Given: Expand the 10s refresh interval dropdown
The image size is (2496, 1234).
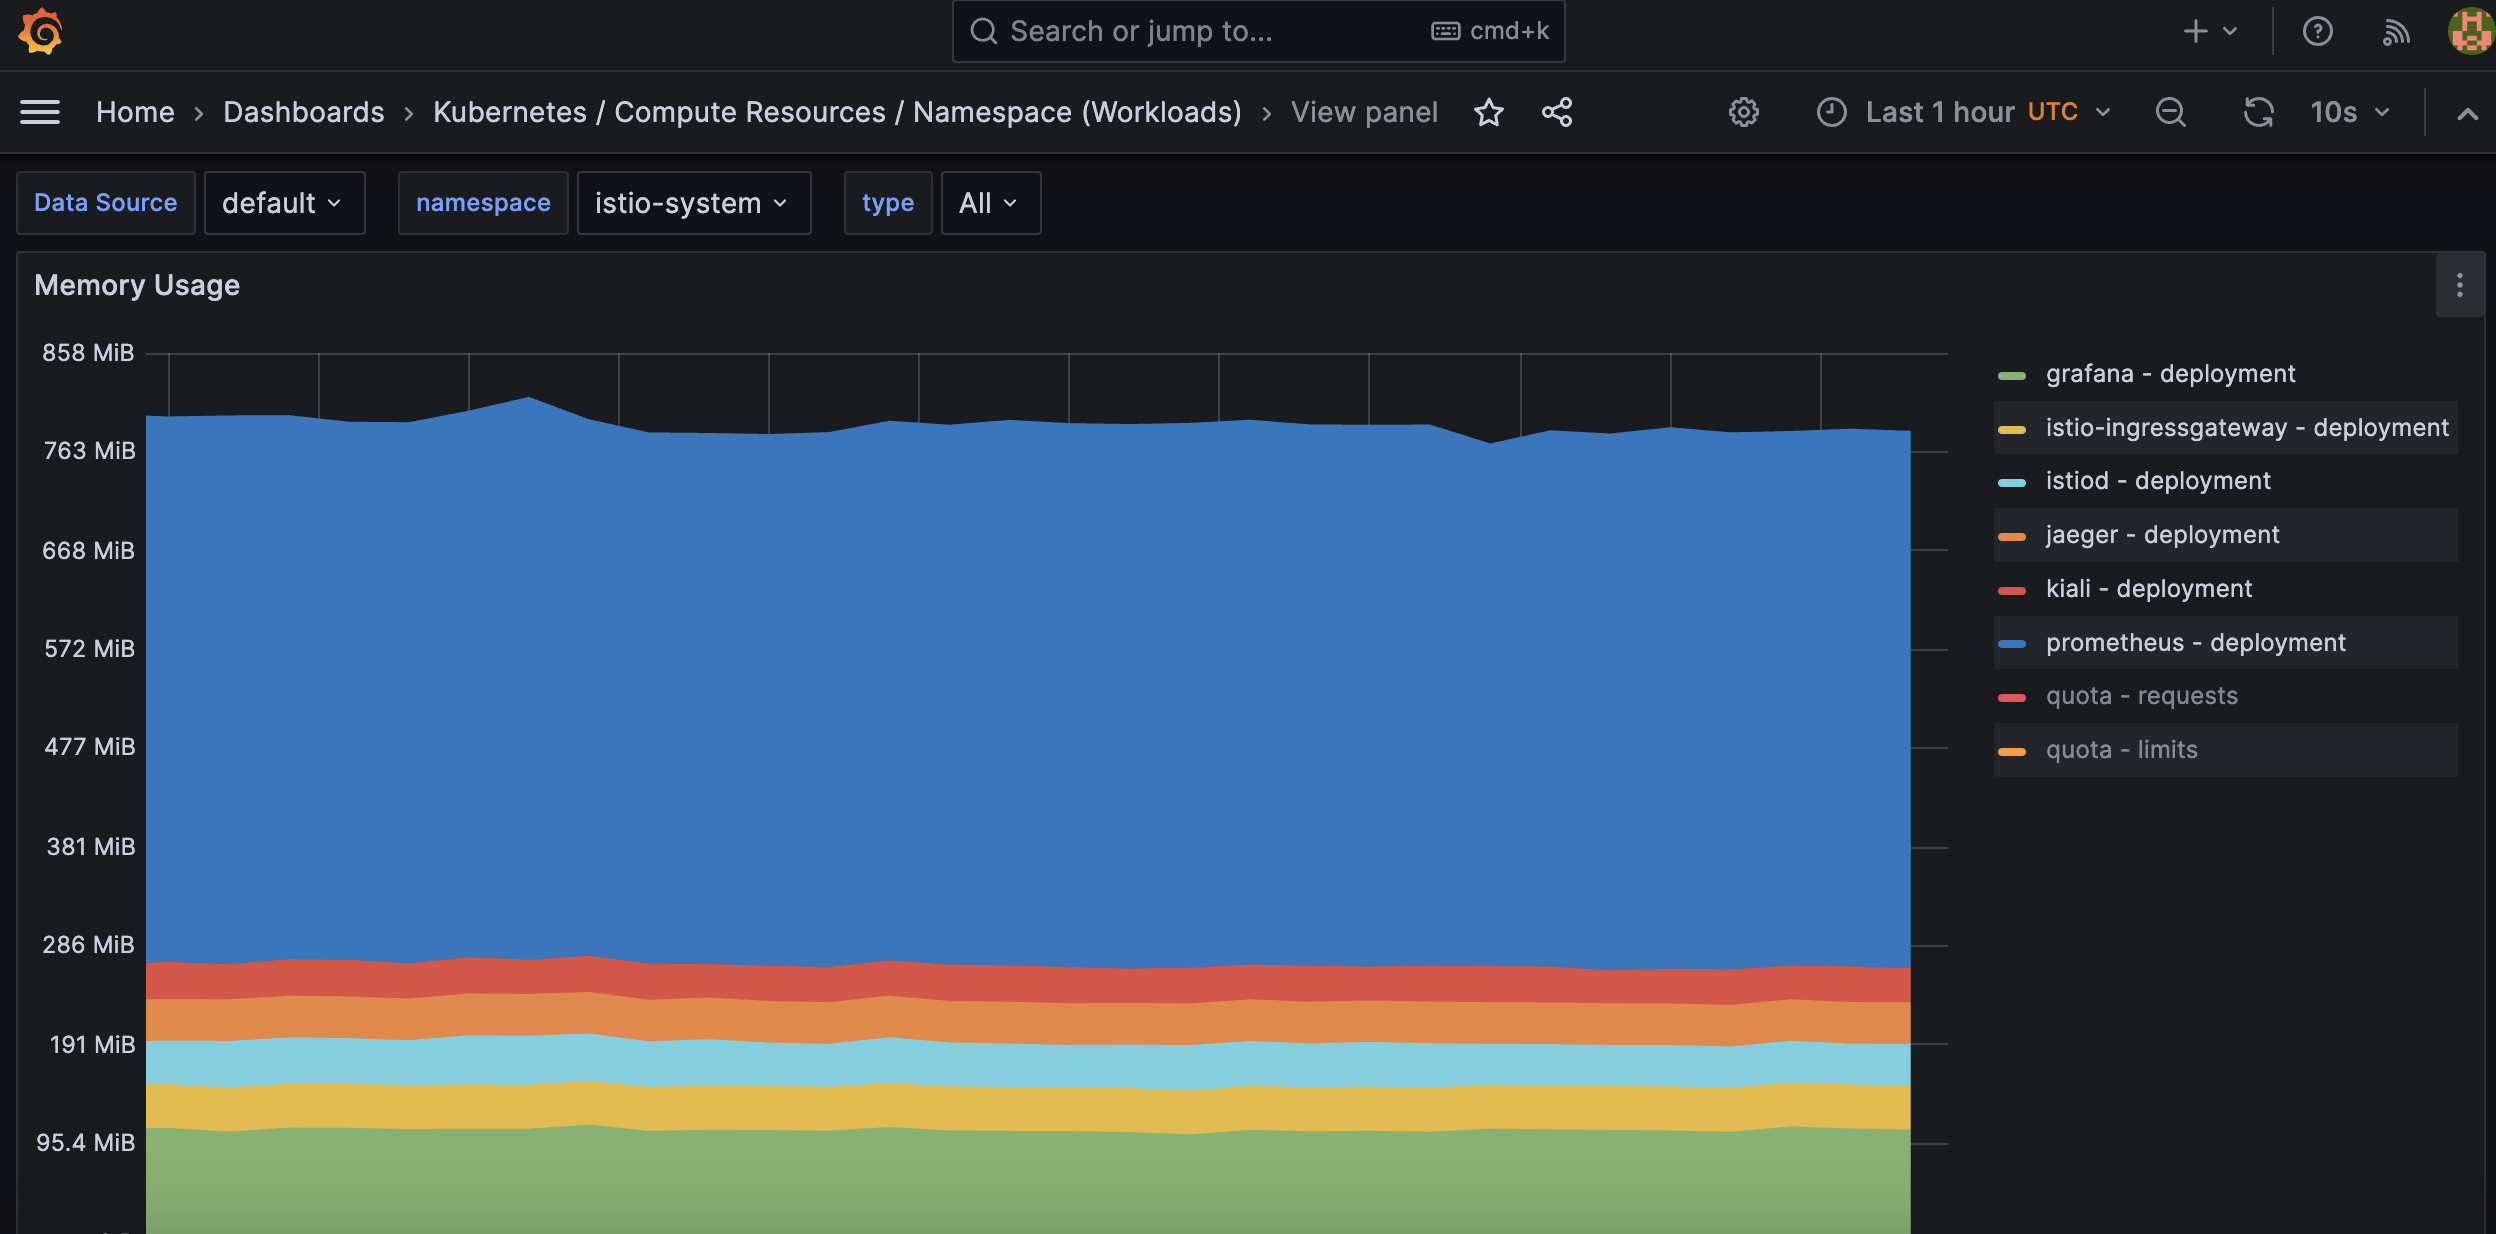Looking at the screenshot, I should coord(2350,112).
